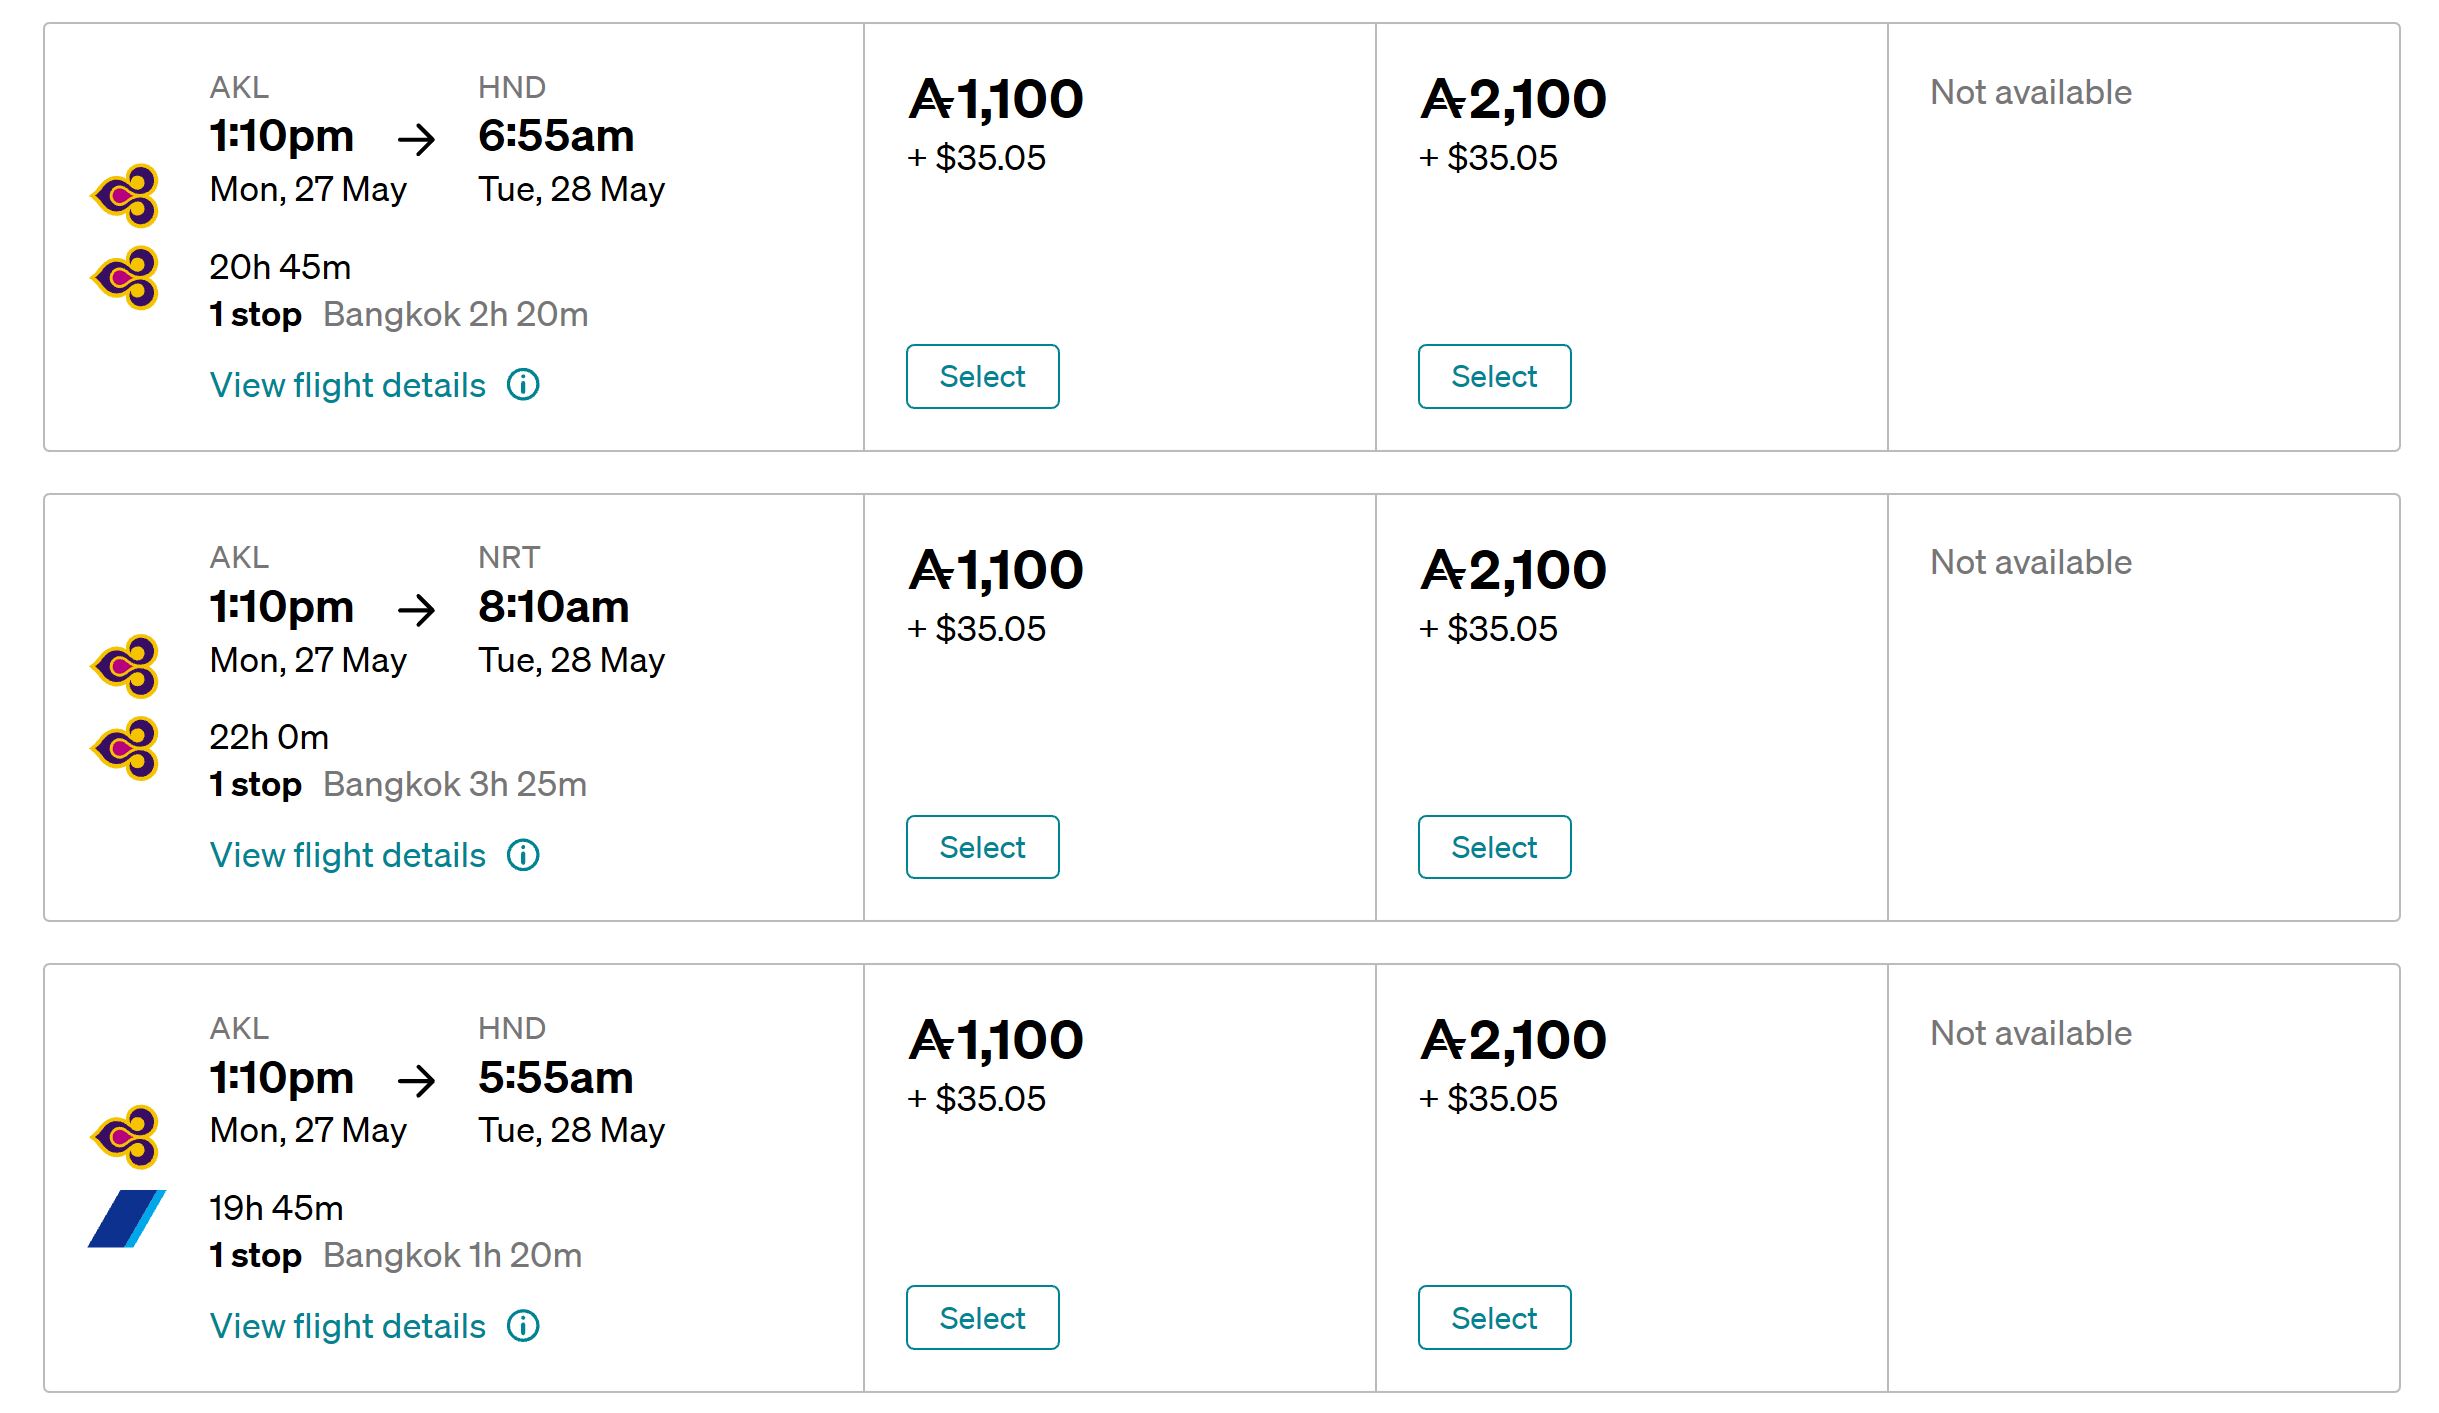Click blue ANA airline logo on 19h 45m flight
Screen dimensions: 2439x1413
[x=126, y=1219]
